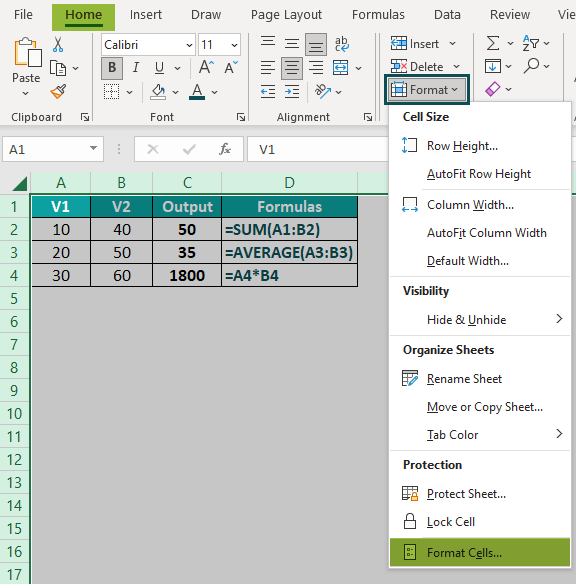Open the File tab
The width and height of the screenshot is (576, 584).
(x=23, y=15)
